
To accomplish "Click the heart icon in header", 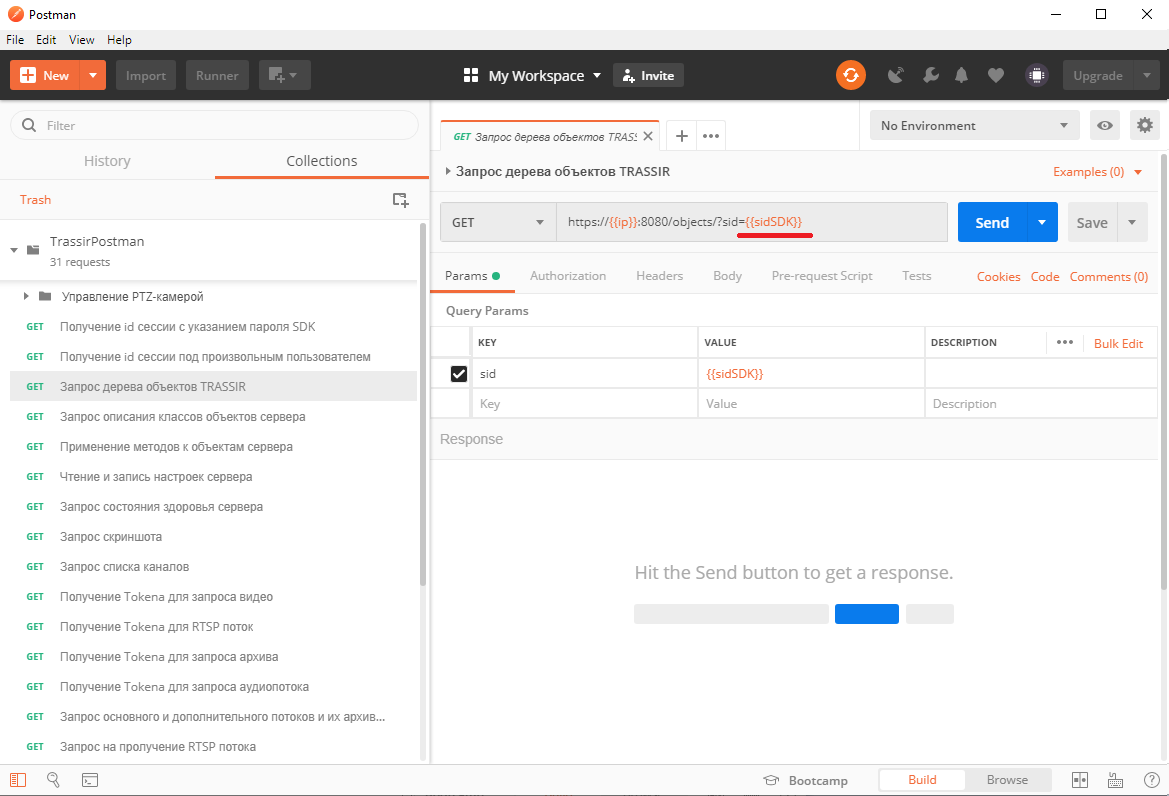I will click(x=995, y=75).
